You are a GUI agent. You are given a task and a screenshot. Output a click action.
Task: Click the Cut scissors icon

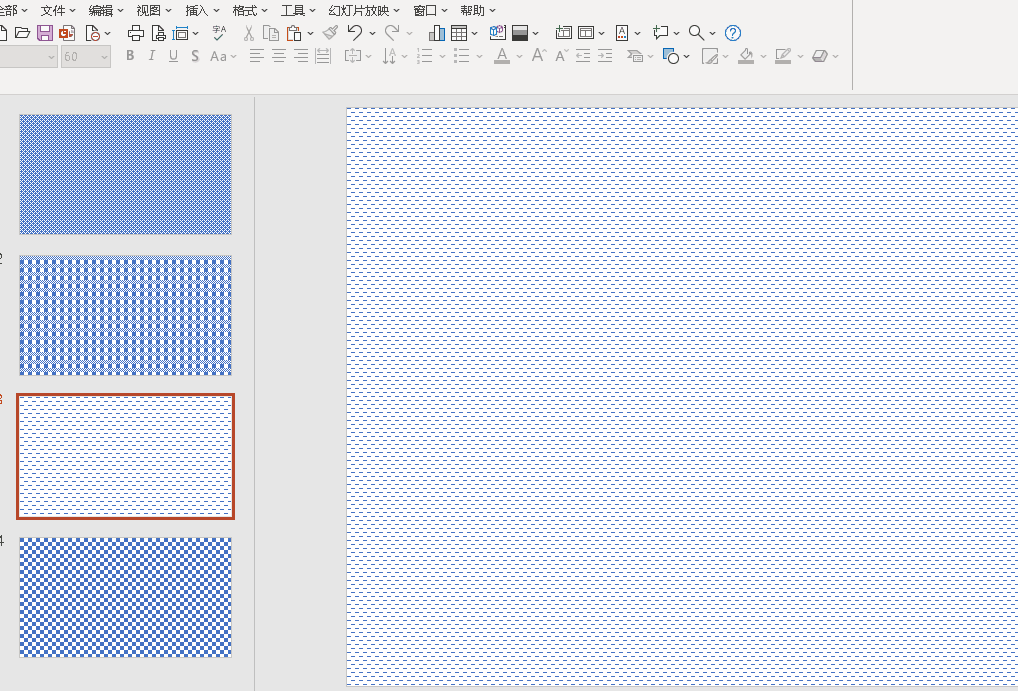(249, 33)
